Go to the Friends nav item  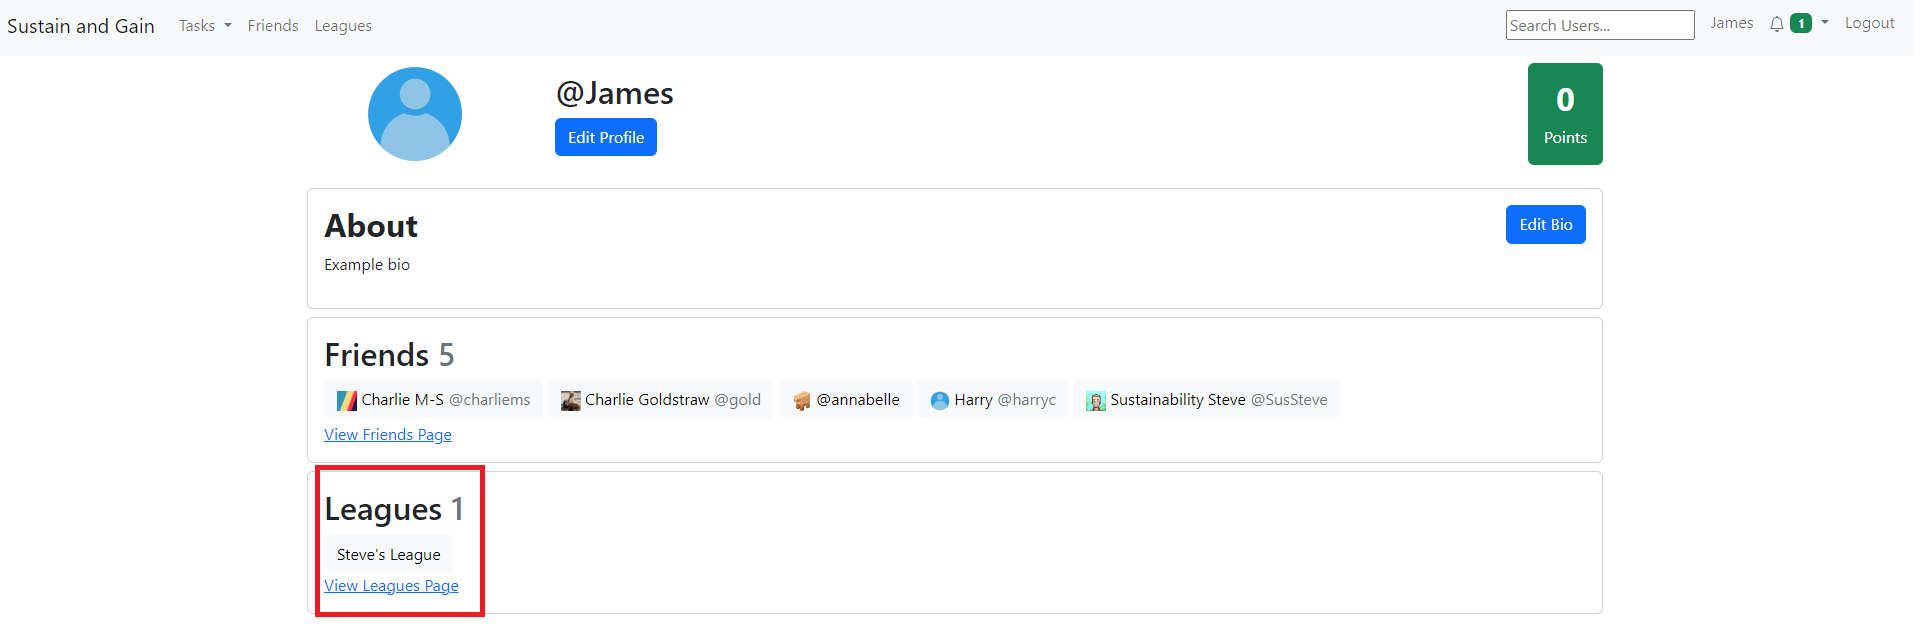tap(273, 26)
